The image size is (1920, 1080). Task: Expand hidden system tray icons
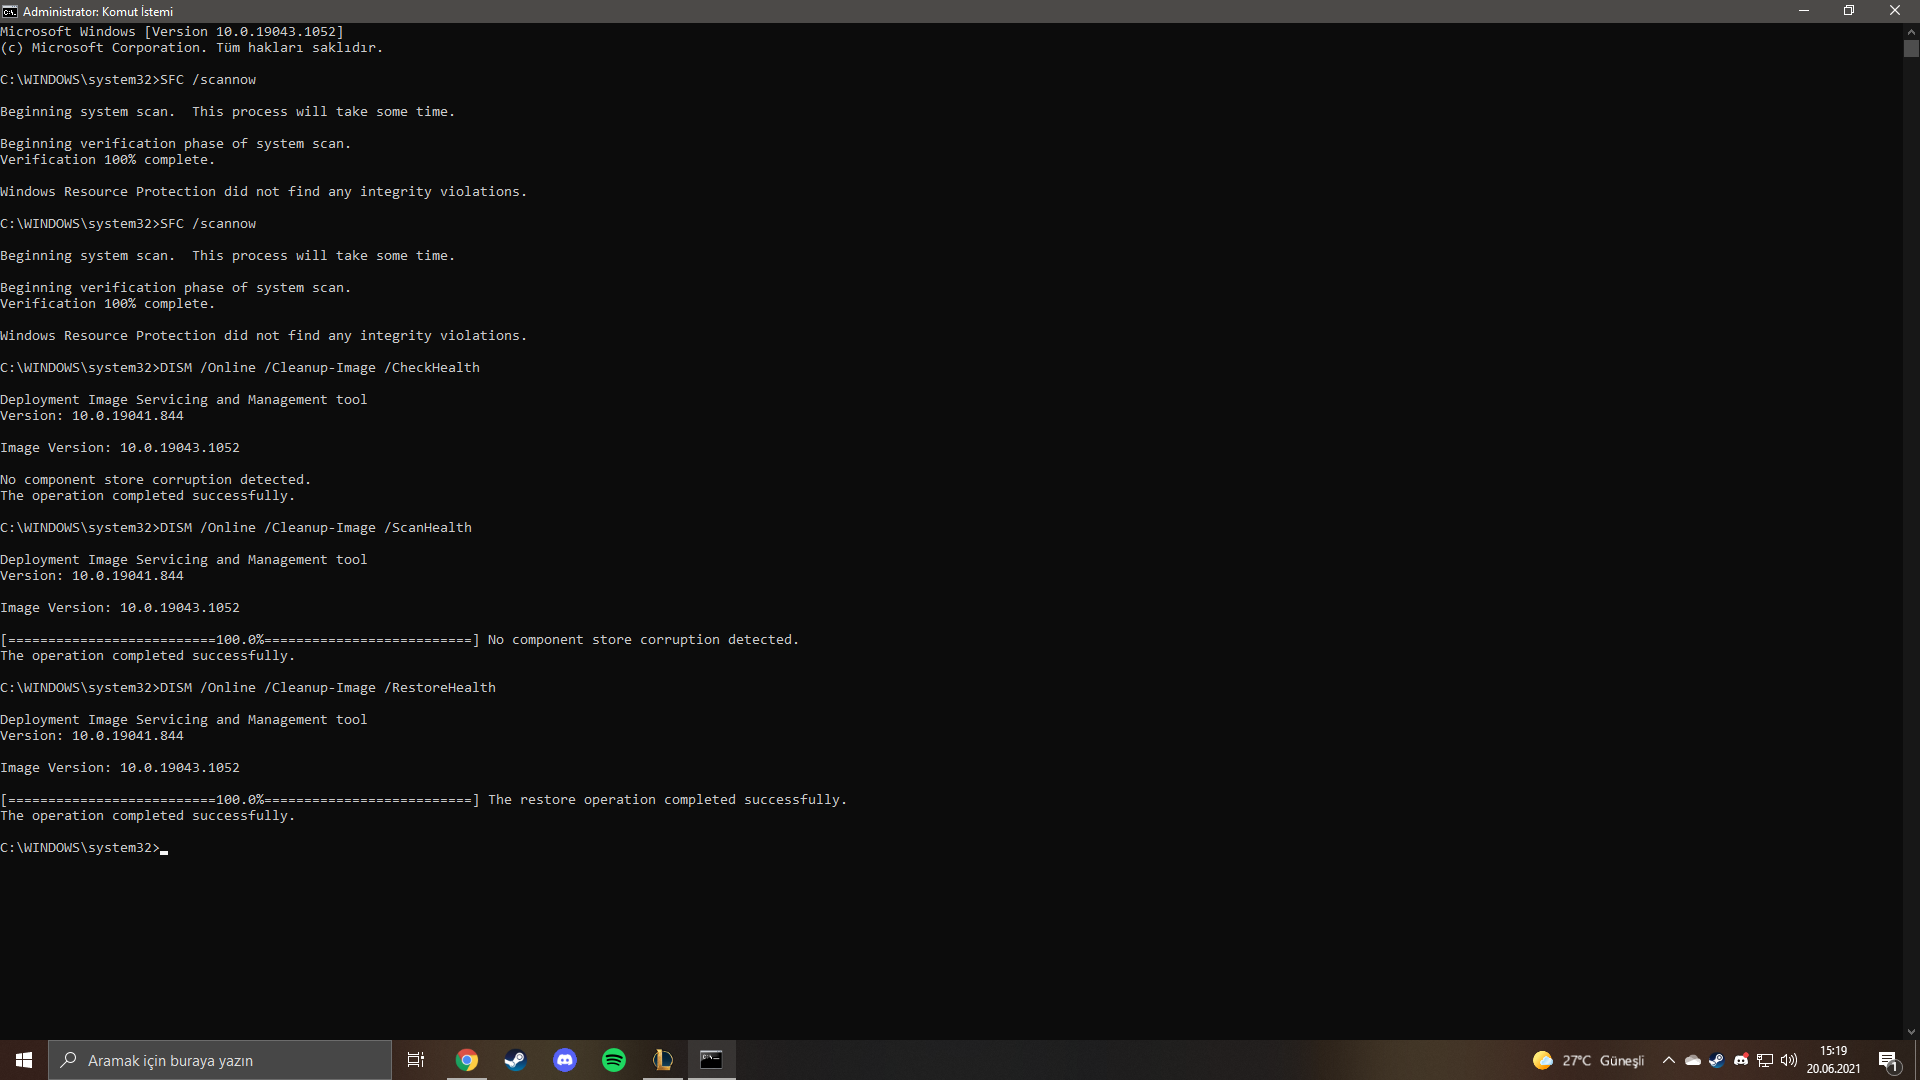[x=1669, y=1060]
